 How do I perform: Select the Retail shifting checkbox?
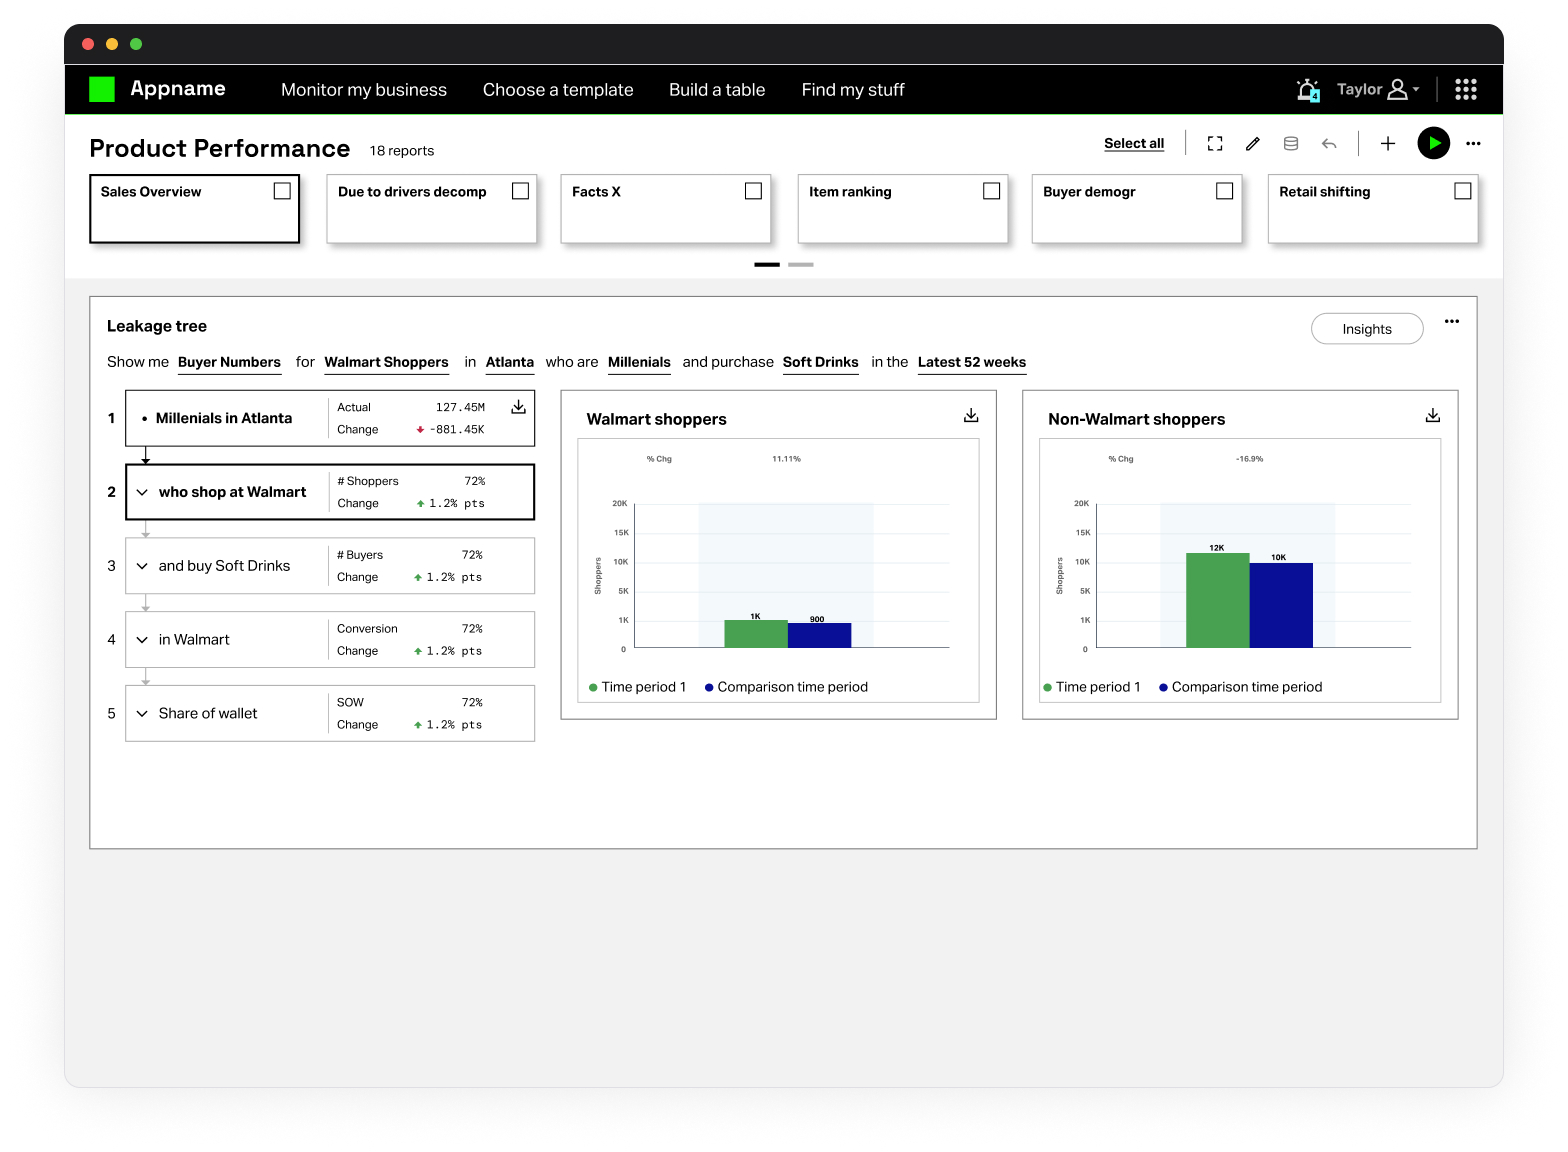click(x=1462, y=191)
